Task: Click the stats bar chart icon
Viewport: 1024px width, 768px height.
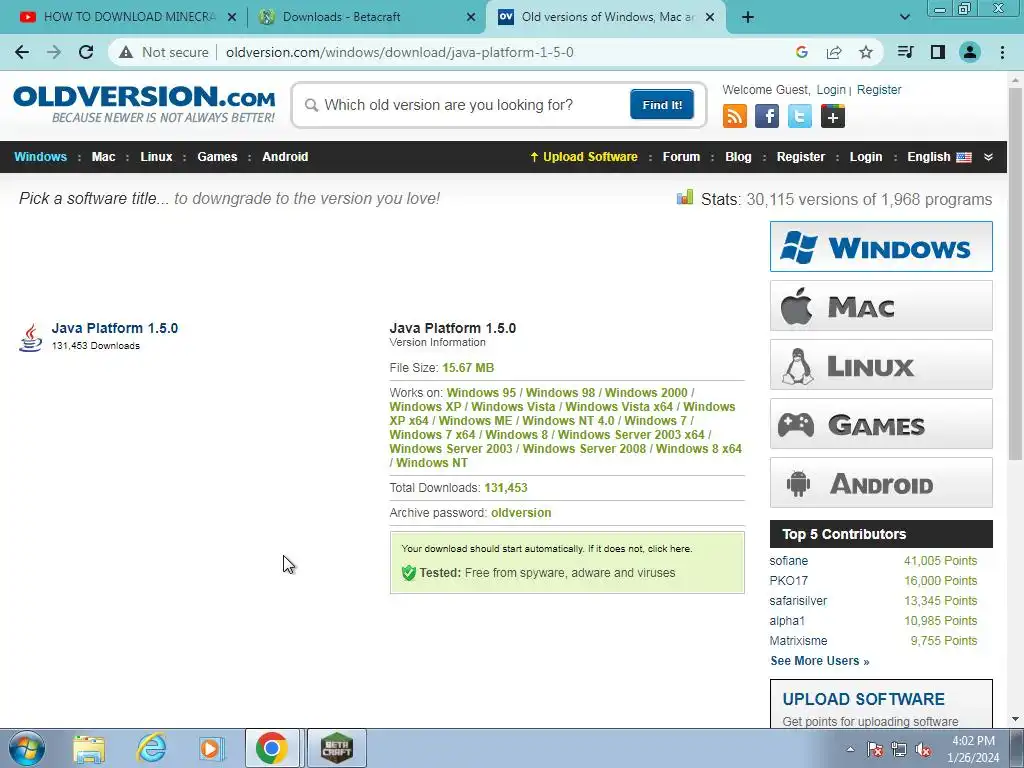Action: (684, 197)
